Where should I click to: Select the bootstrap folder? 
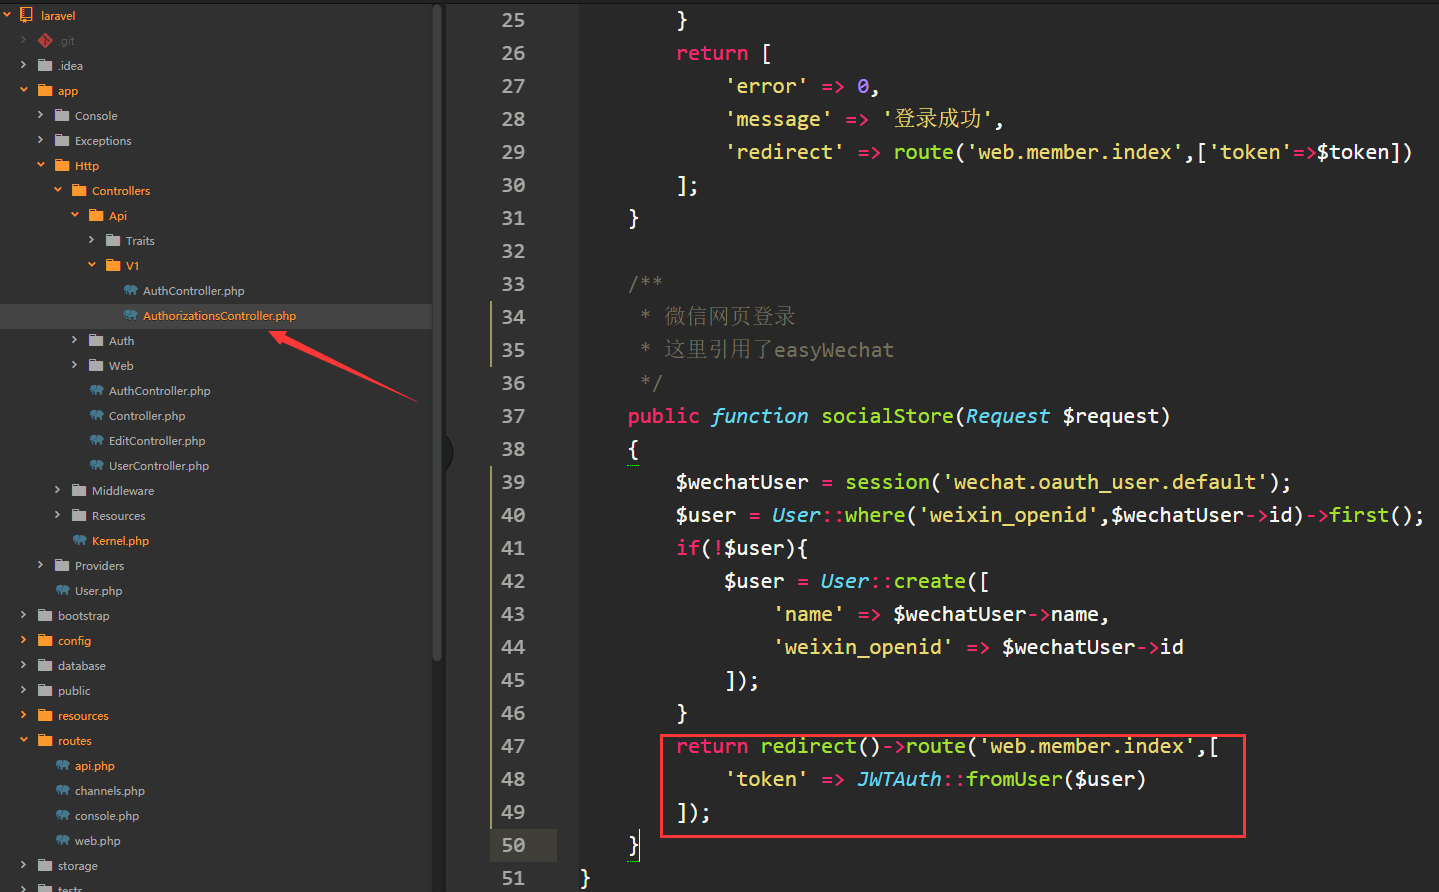coord(83,615)
